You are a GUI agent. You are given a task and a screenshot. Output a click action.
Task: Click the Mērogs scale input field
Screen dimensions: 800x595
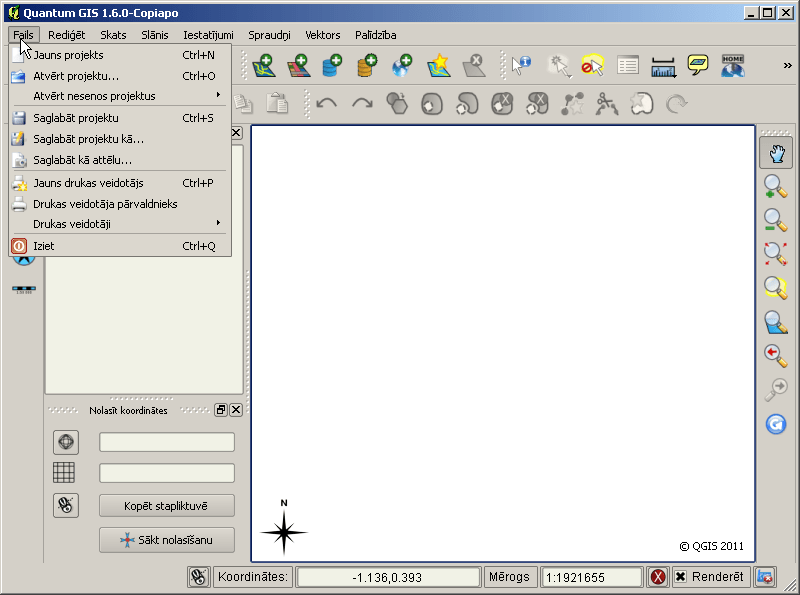point(592,577)
